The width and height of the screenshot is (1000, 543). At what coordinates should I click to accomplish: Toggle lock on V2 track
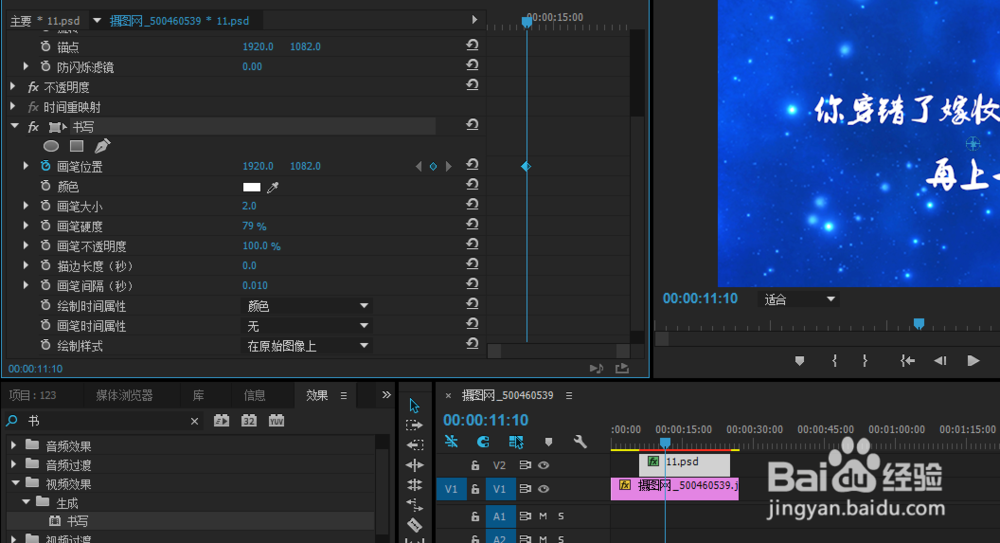point(475,465)
